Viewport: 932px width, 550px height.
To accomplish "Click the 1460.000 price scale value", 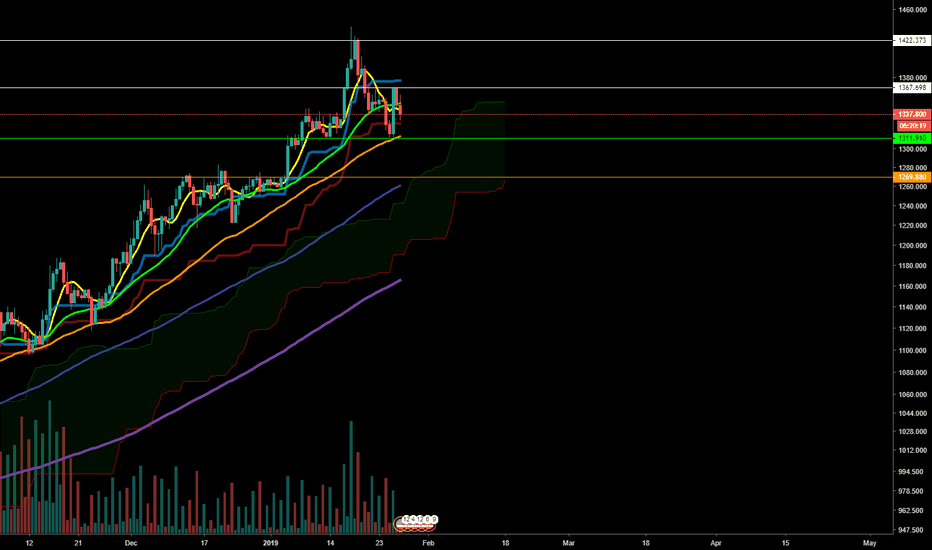I will click(913, 10).
